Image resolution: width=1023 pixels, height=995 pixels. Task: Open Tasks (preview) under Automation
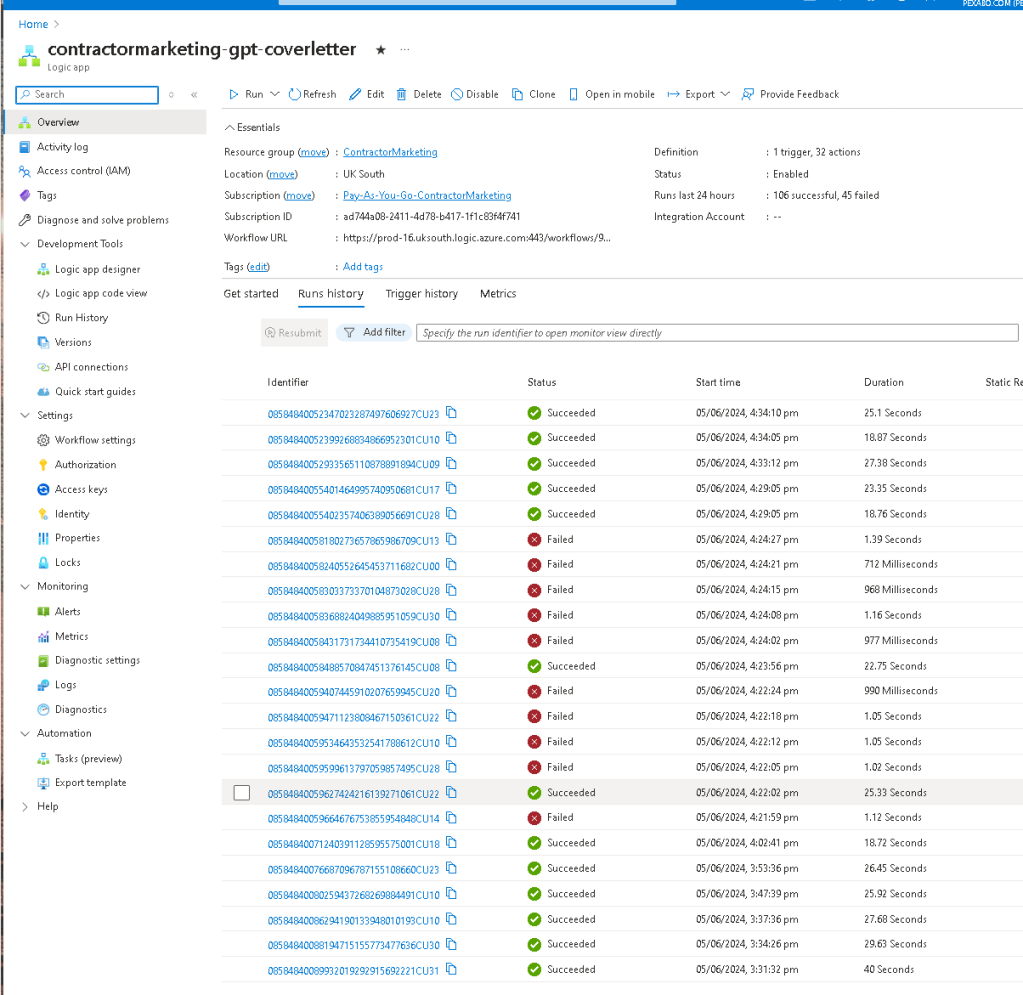(88, 759)
